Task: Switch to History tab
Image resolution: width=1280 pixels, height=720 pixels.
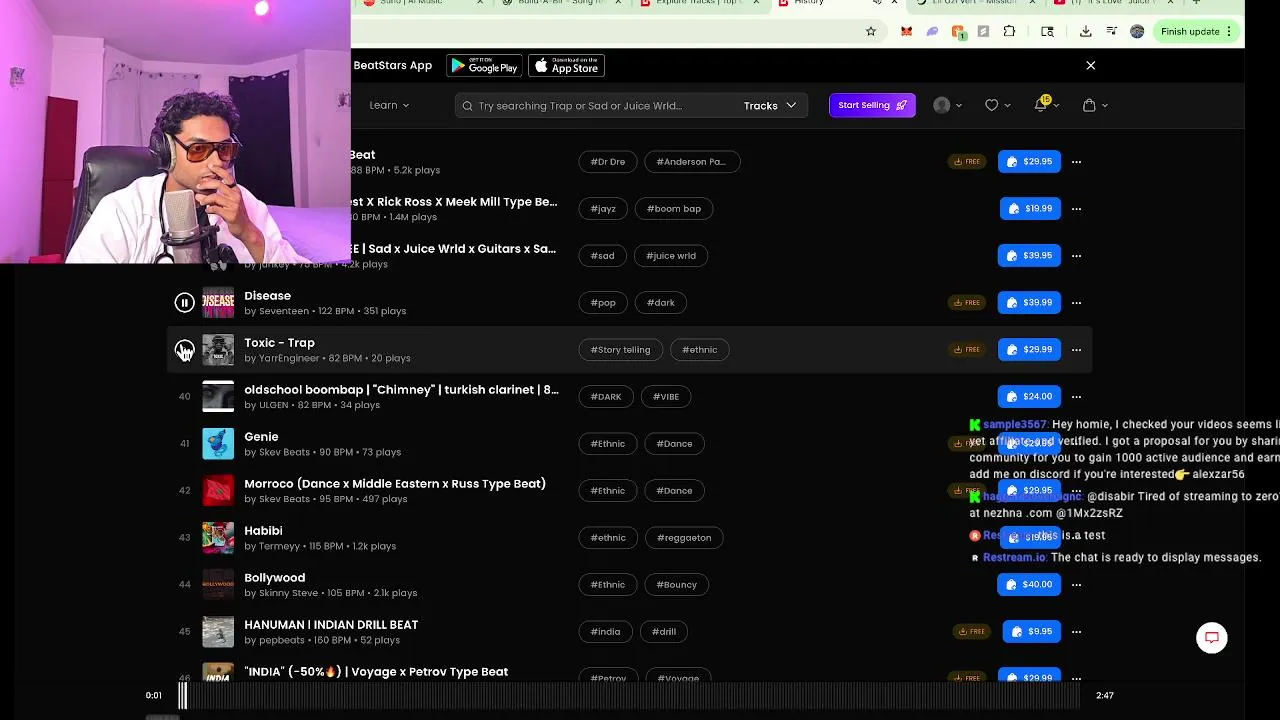Action: (x=835, y=3)
